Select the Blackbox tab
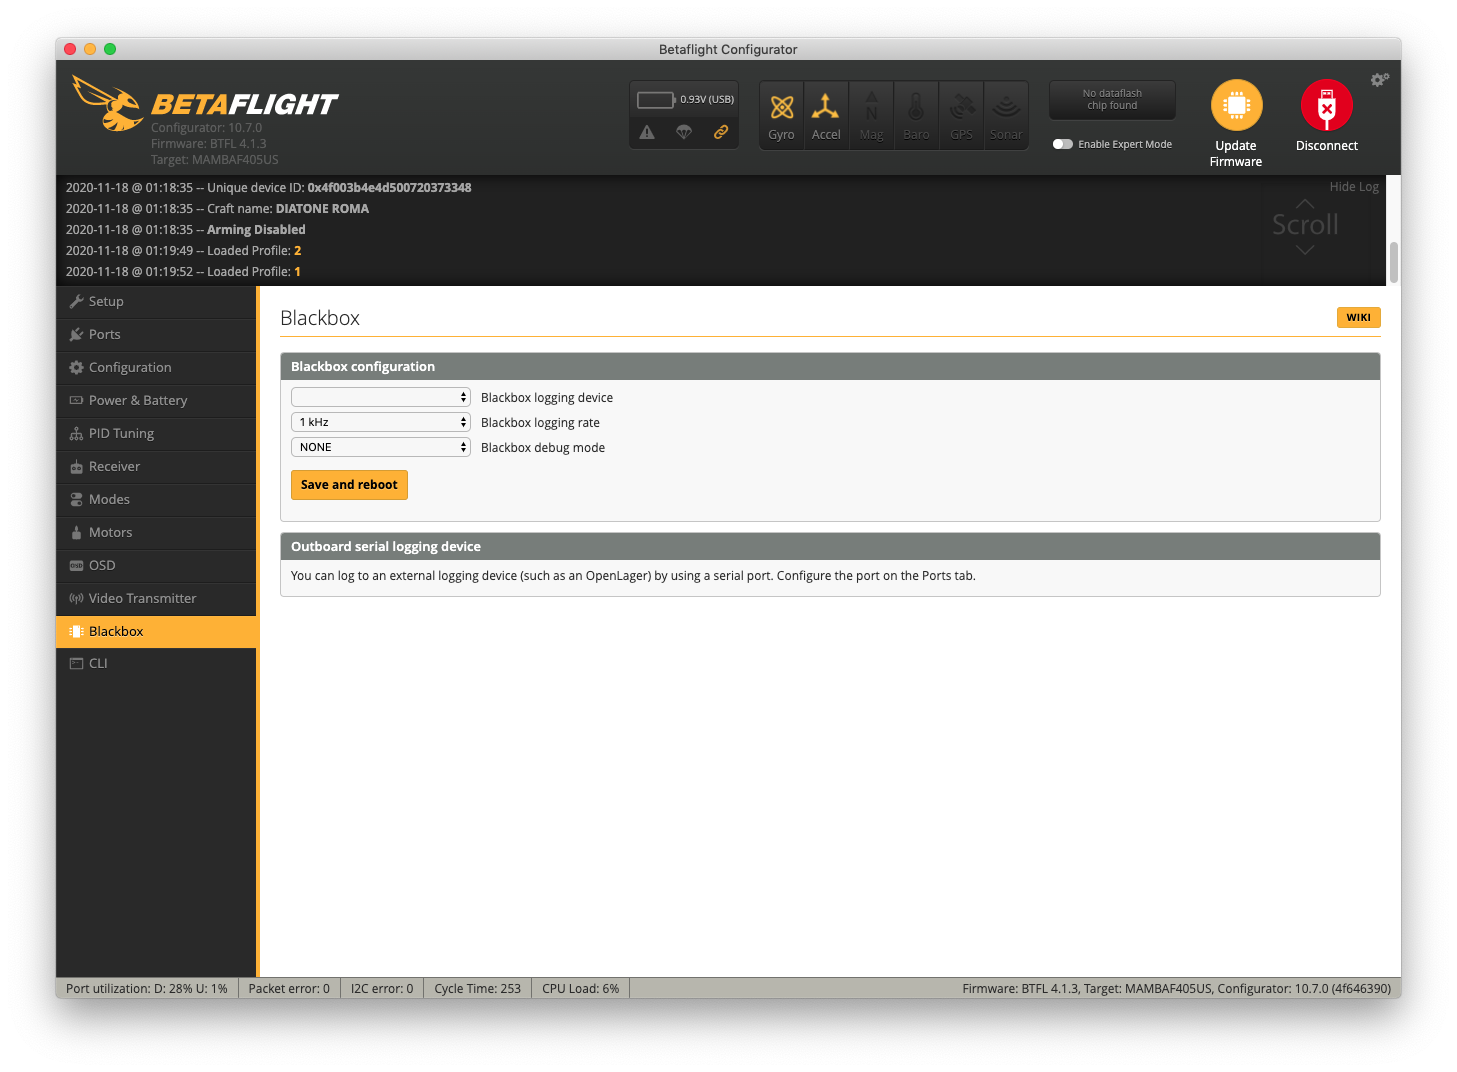The image size is (1457, 1072). [x=156, y=631]
